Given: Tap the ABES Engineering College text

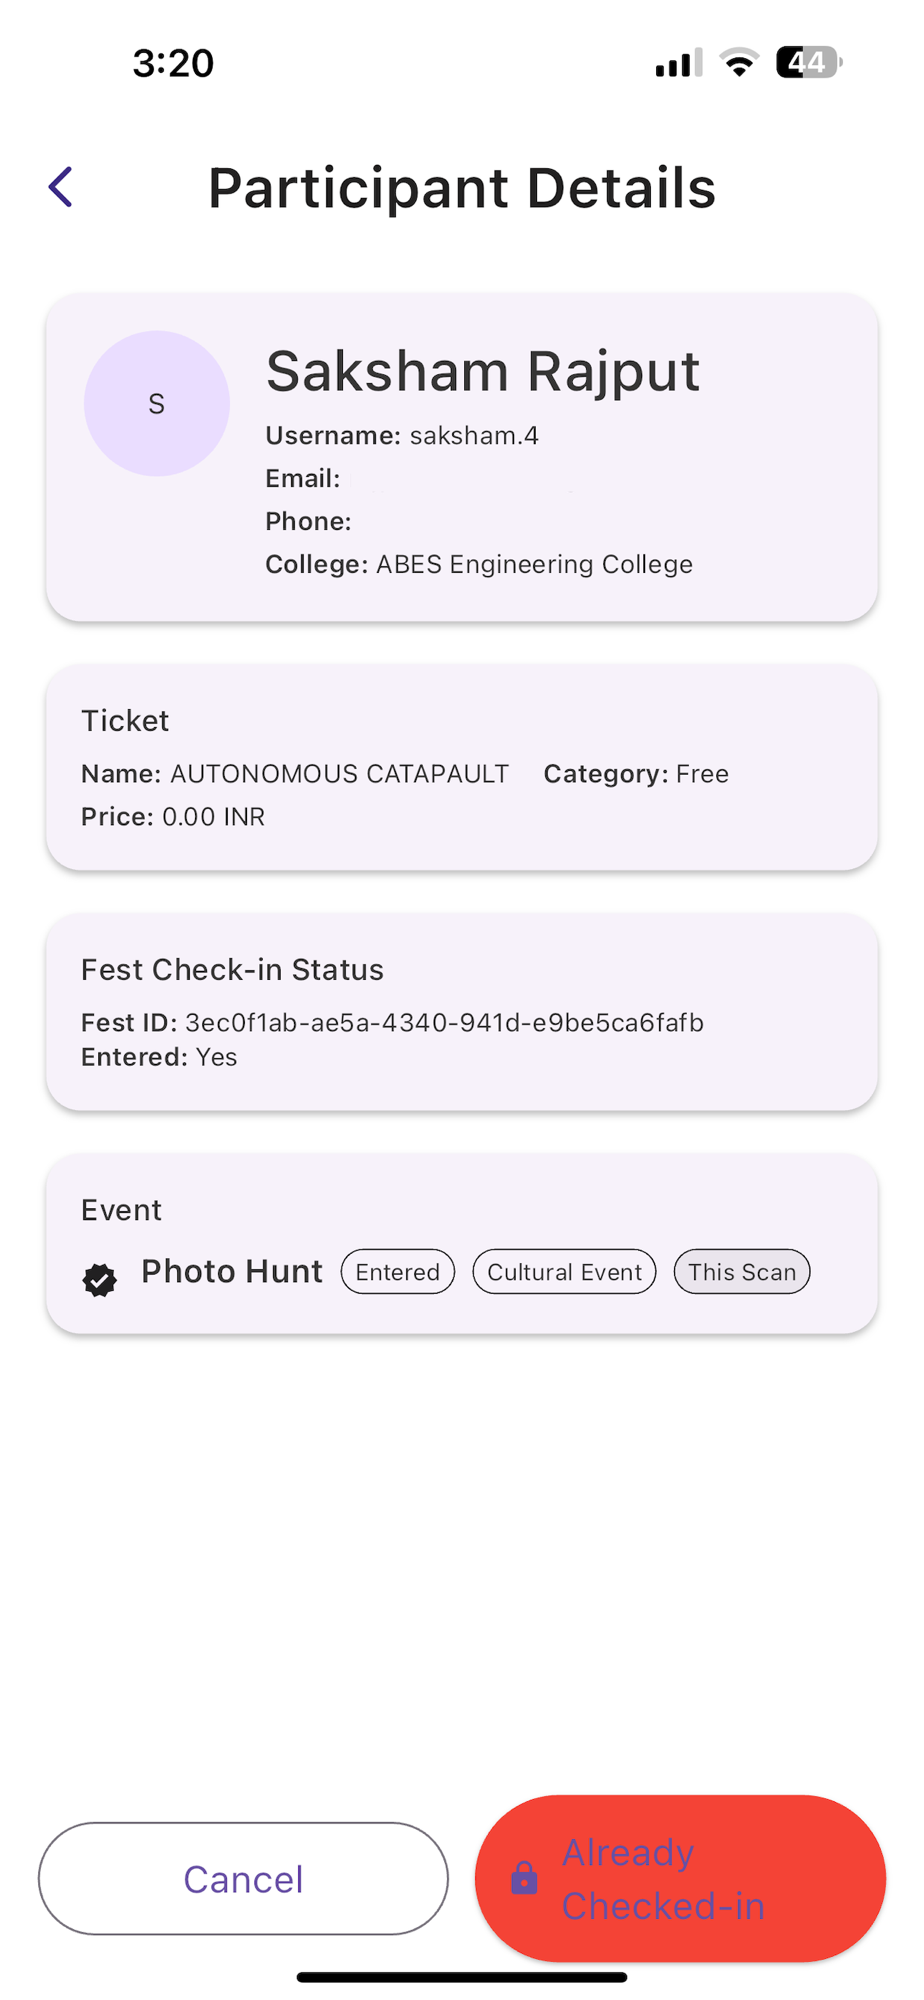Looking at the screenshot, I should [x=534, y=564].
